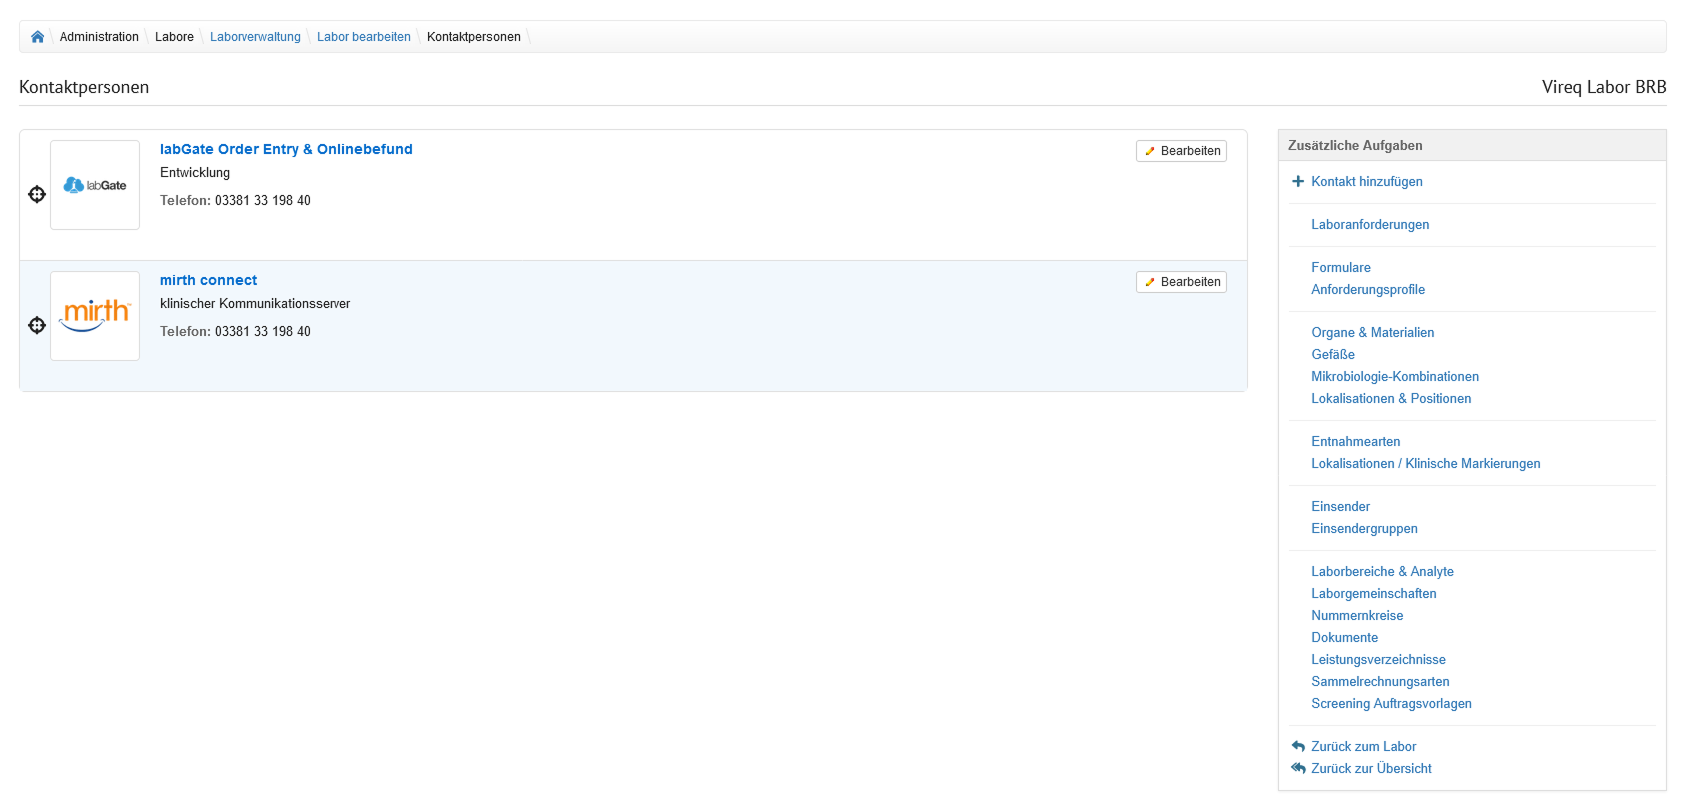
Task: Open the labGate logo thumbnail
Action: (95, 185)
